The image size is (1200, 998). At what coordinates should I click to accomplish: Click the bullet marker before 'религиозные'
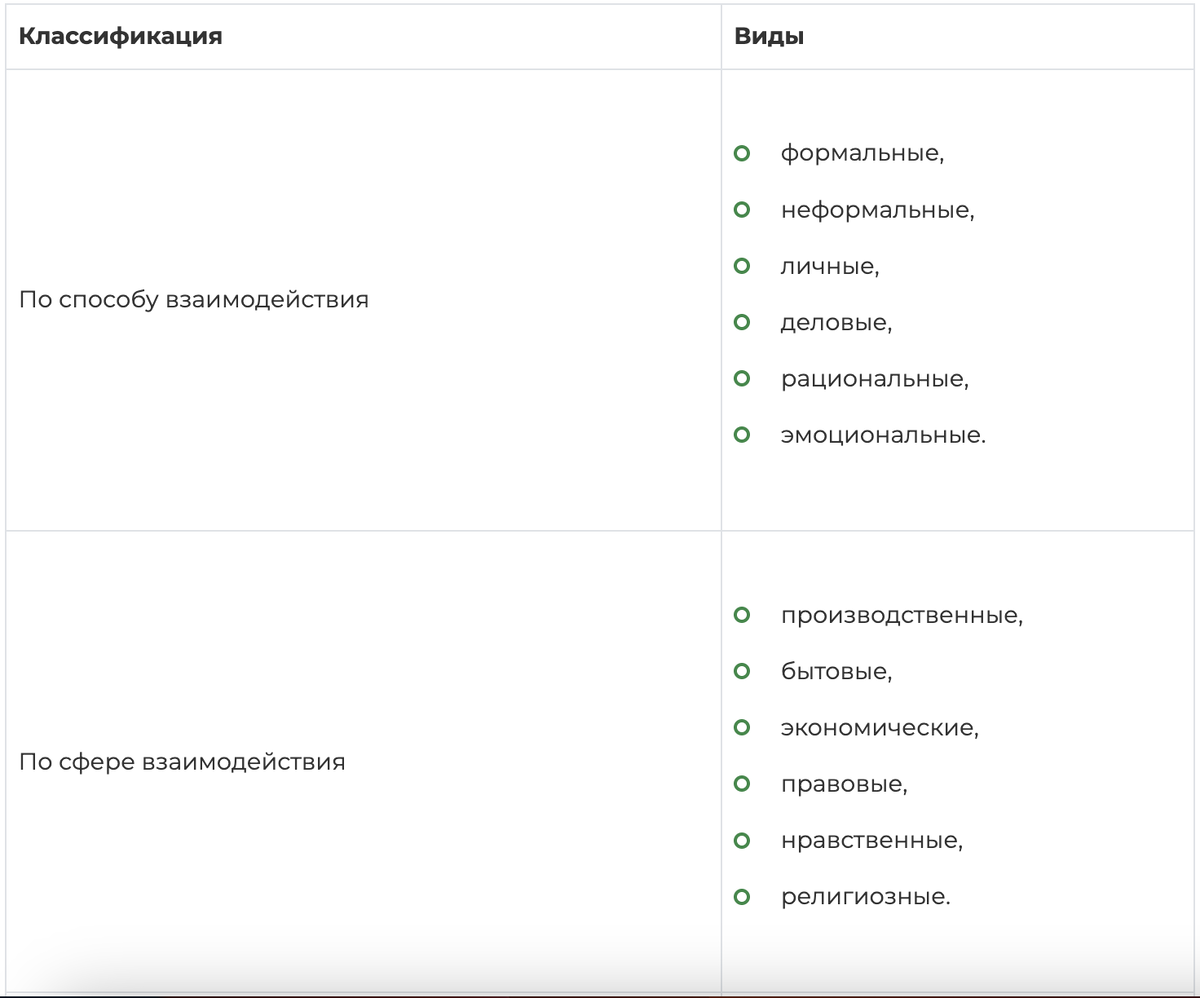[741, 897]
